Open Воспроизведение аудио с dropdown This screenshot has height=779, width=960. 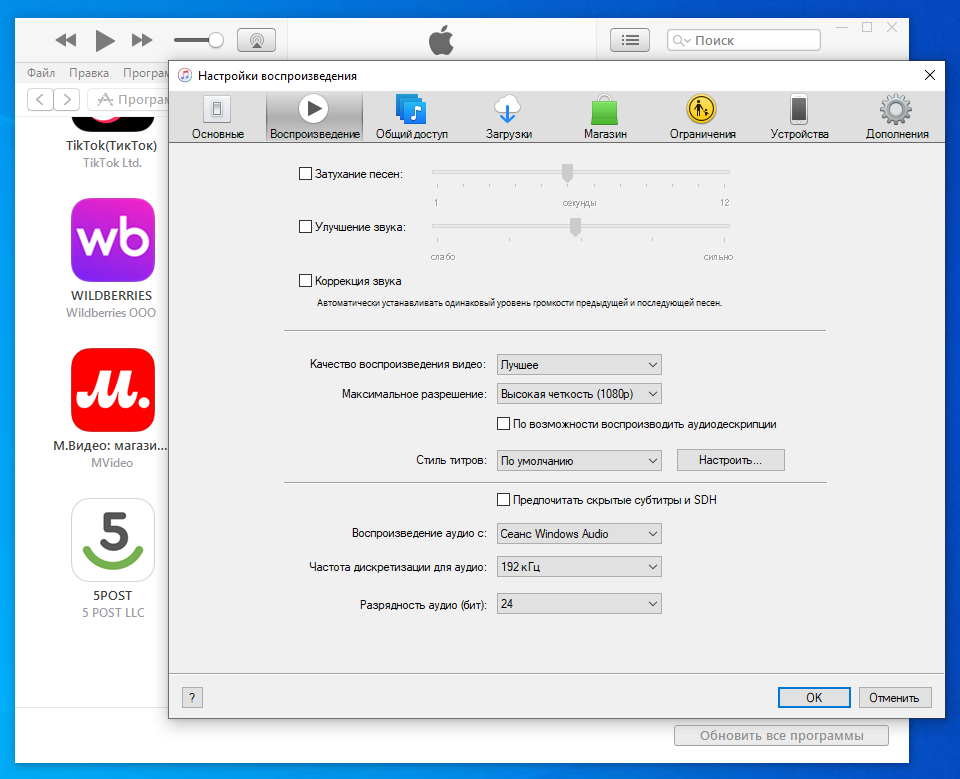pyautogui.click(x=579, y=533)
